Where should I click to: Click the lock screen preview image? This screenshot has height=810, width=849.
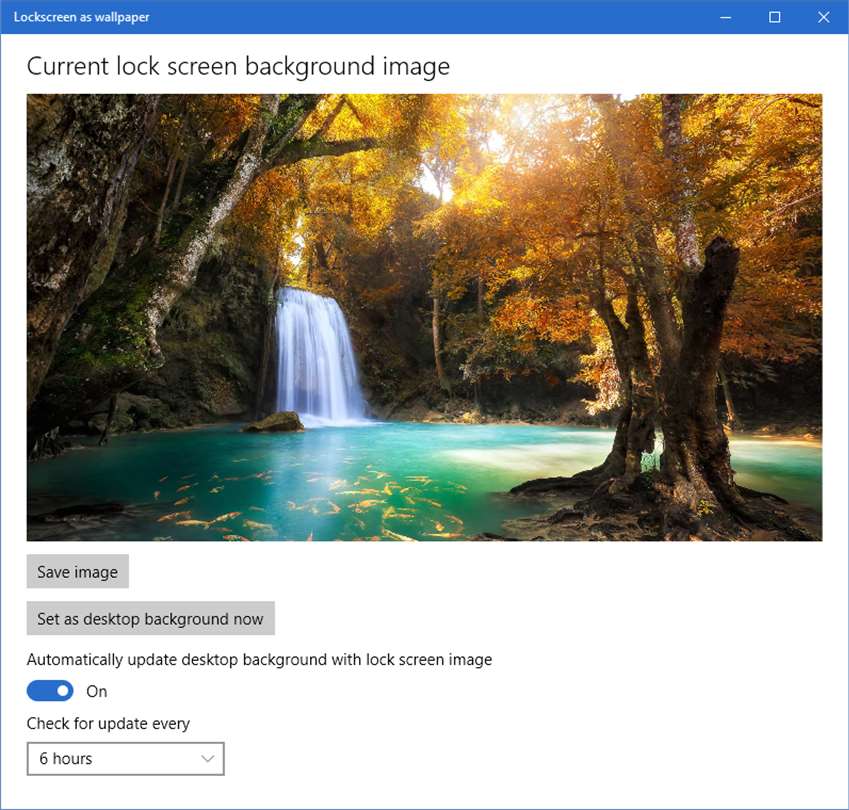tap(424, 317)
